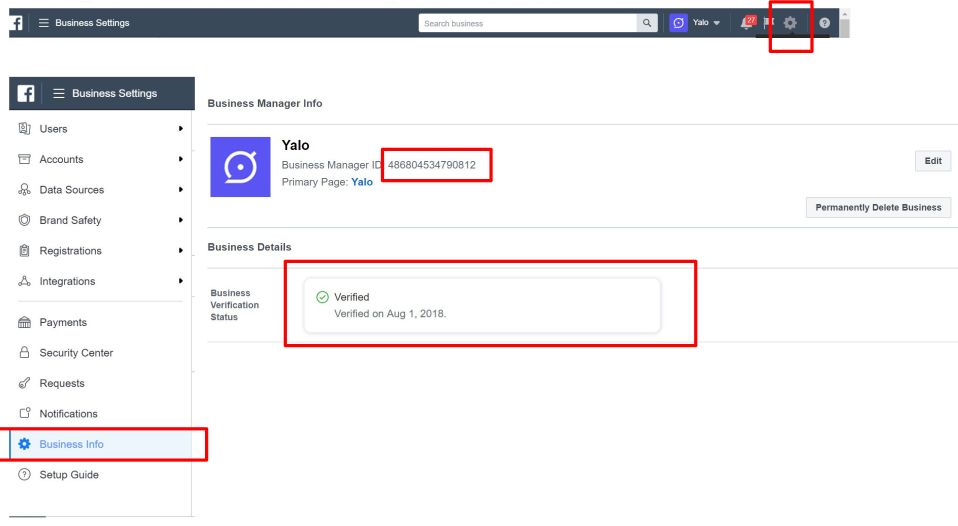Click the Data Sources icon

tap(24, 189)
